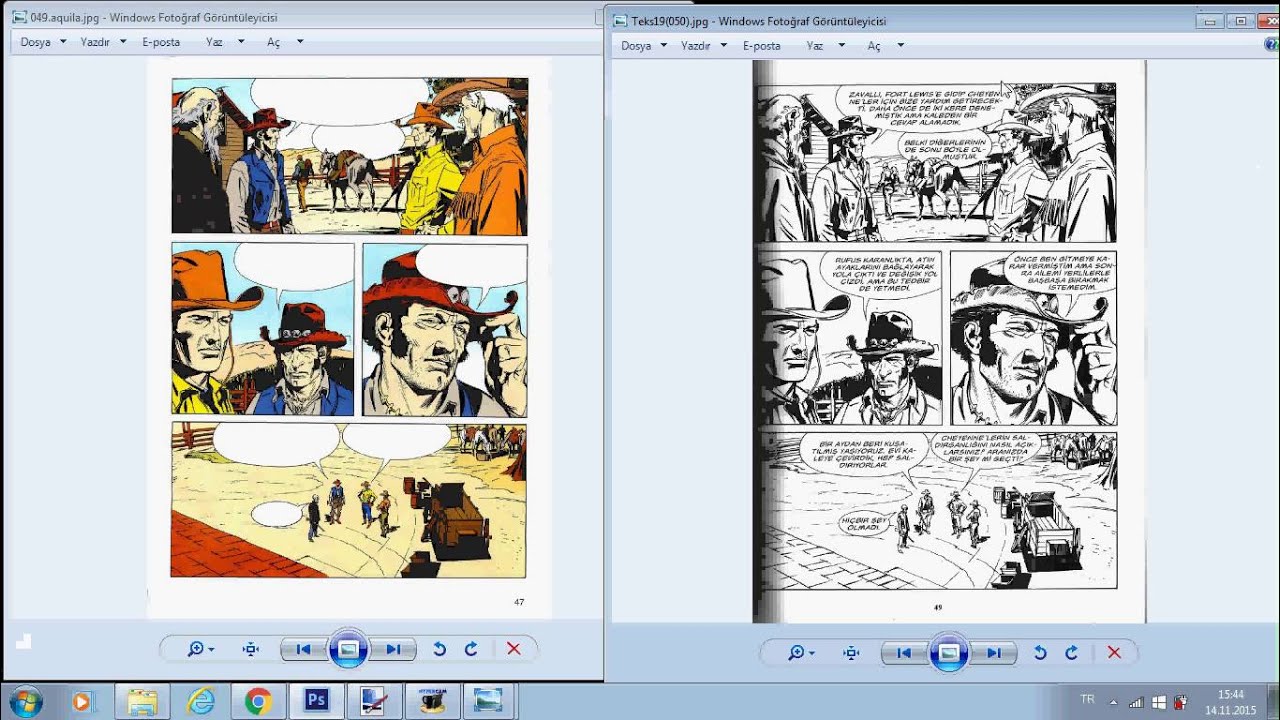Change TR input language in tray
The height and width of the screenshot is (720, 1280).
1088,699
